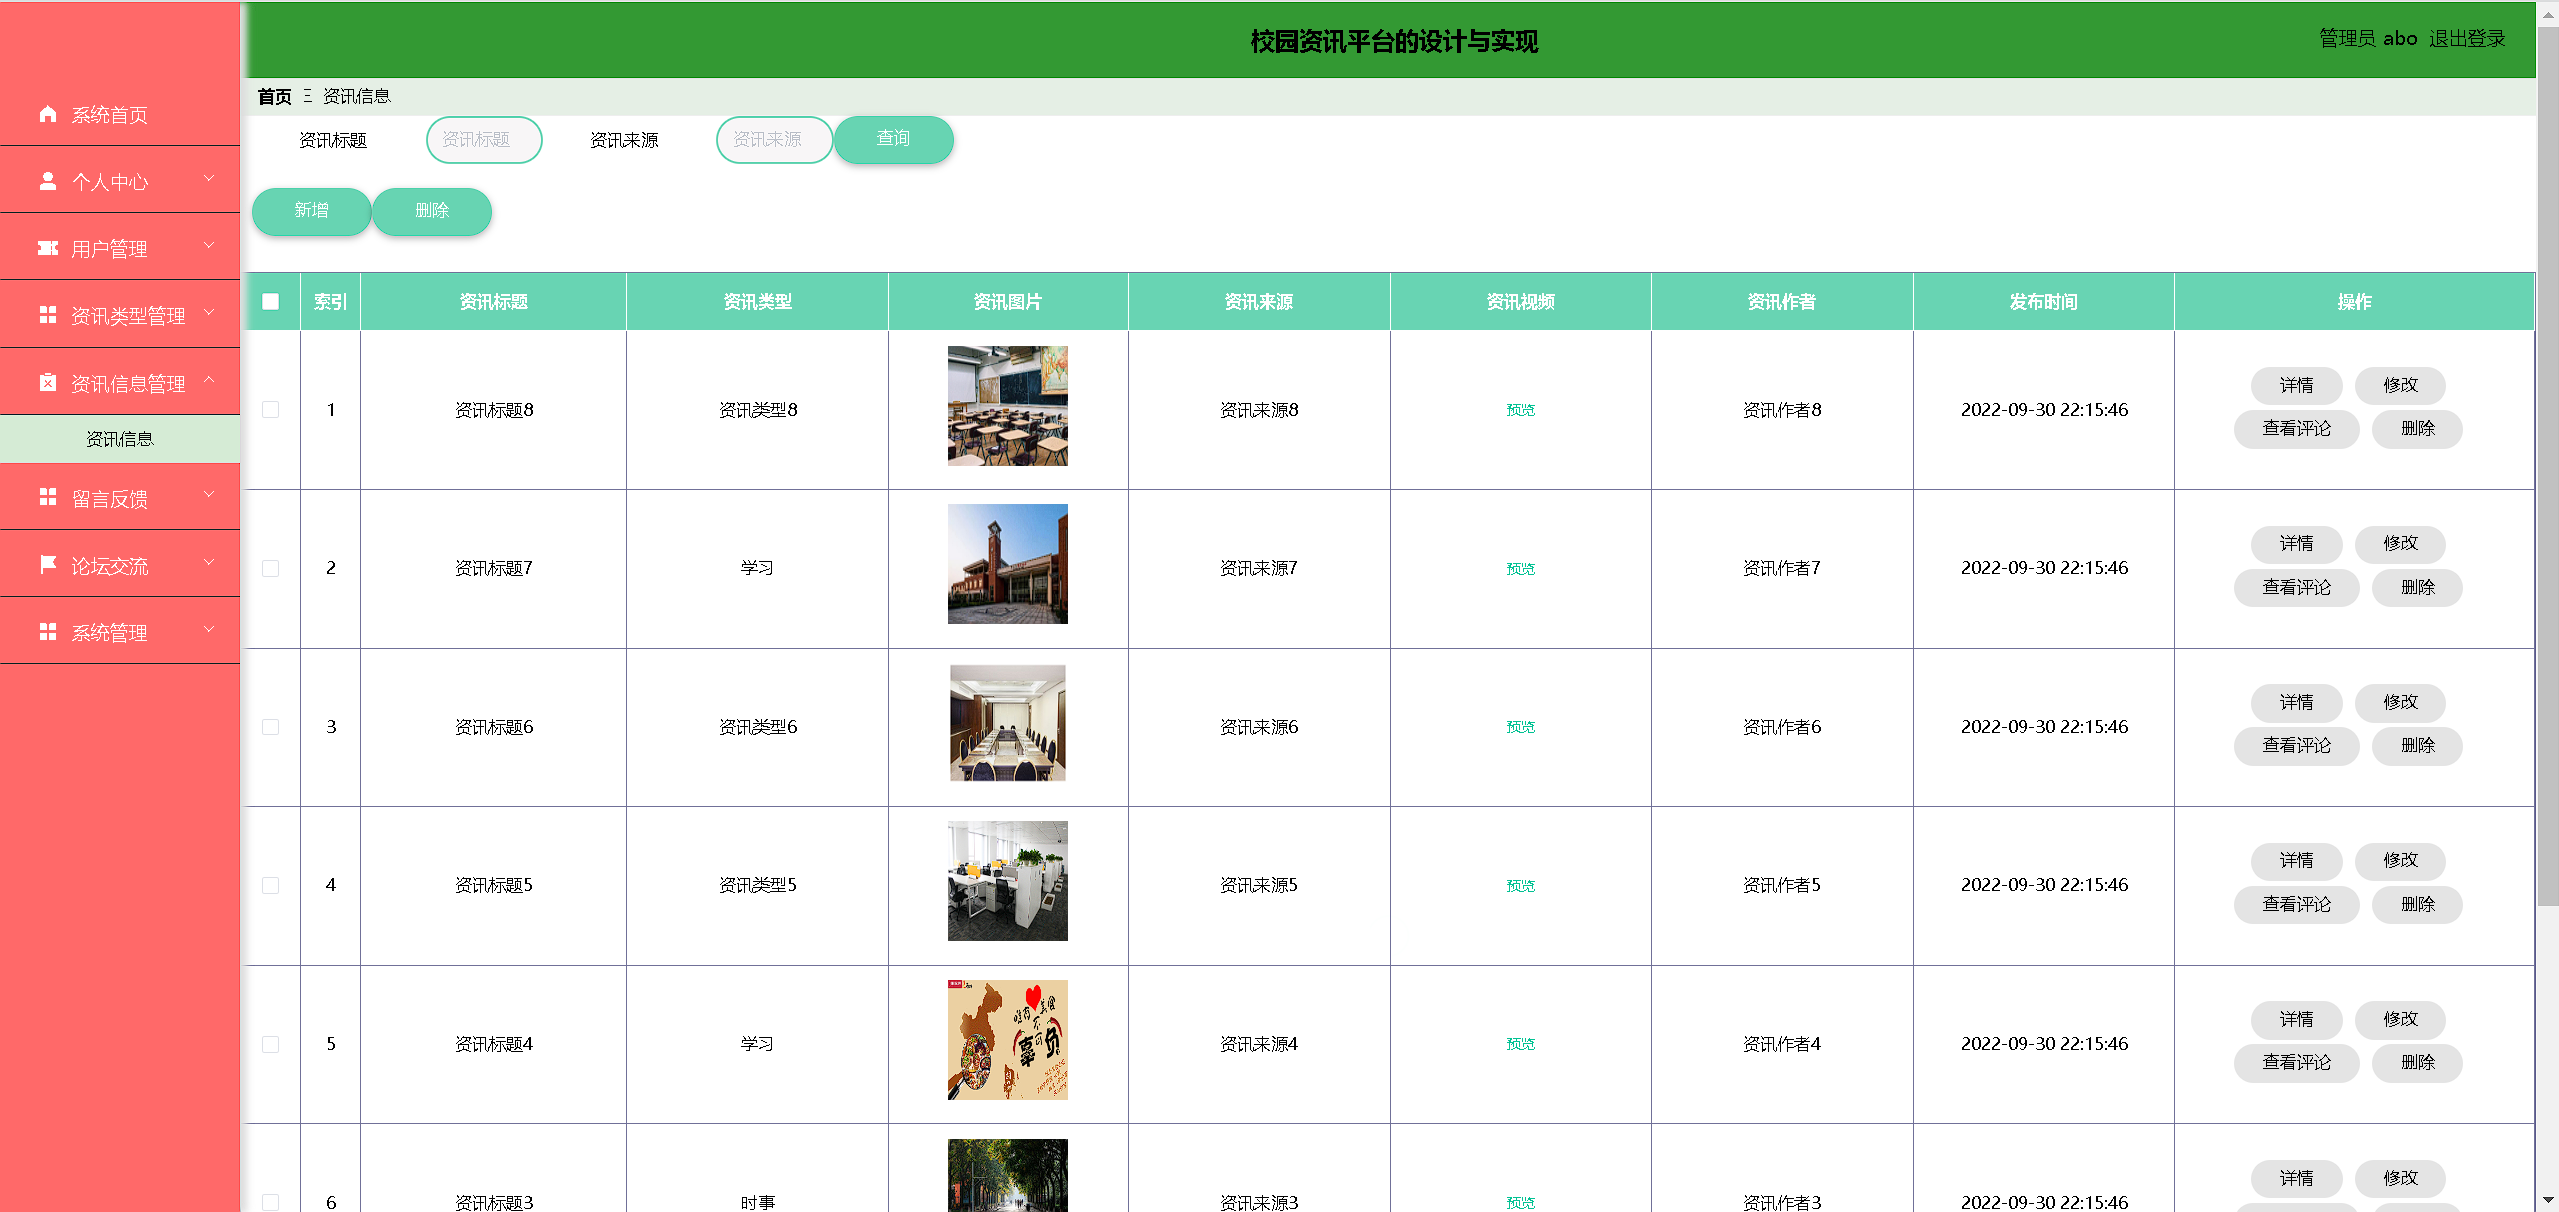Collapse the 资讯信息管理 menu chevron
2559x1212 pixels.
click(209, 380)
